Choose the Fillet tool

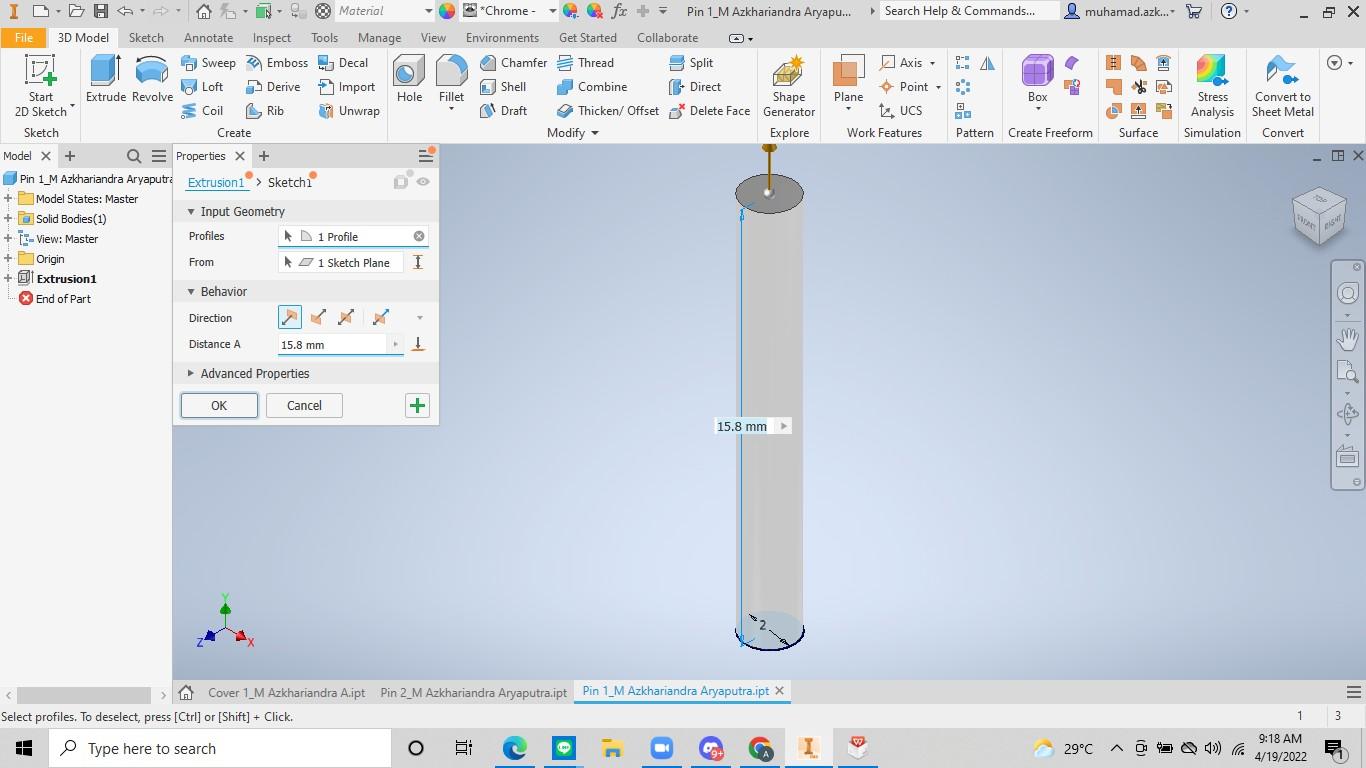(451, 78)
